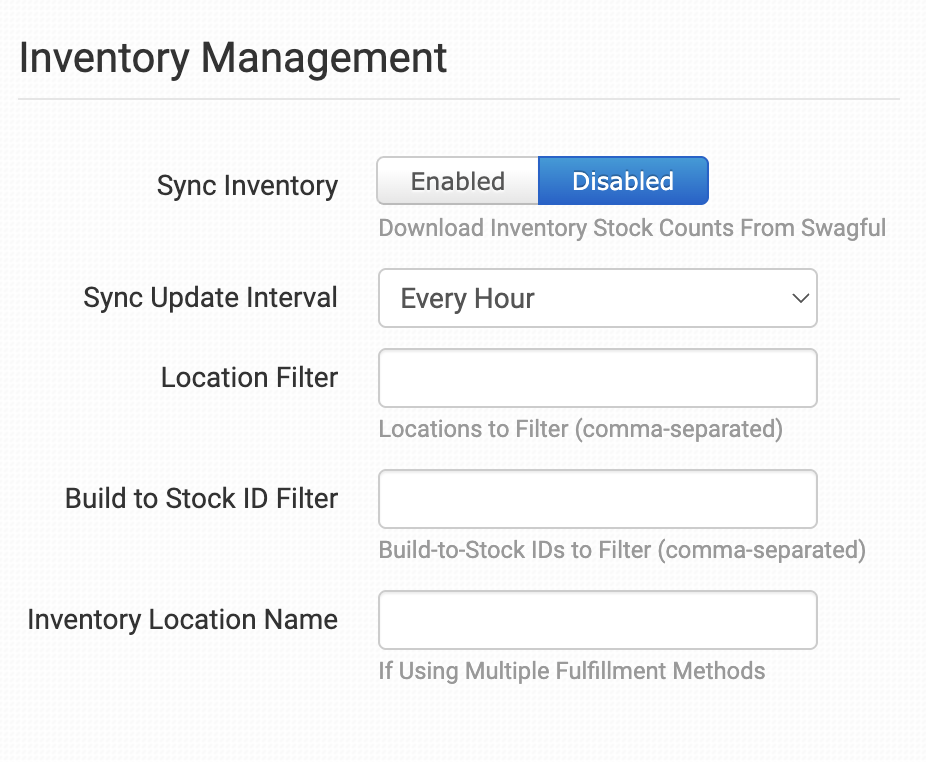This screenshot has width=926, height=762.
Task: Click the "Build to Stock ID Filter" label
Action: click(x=201, y=499)
